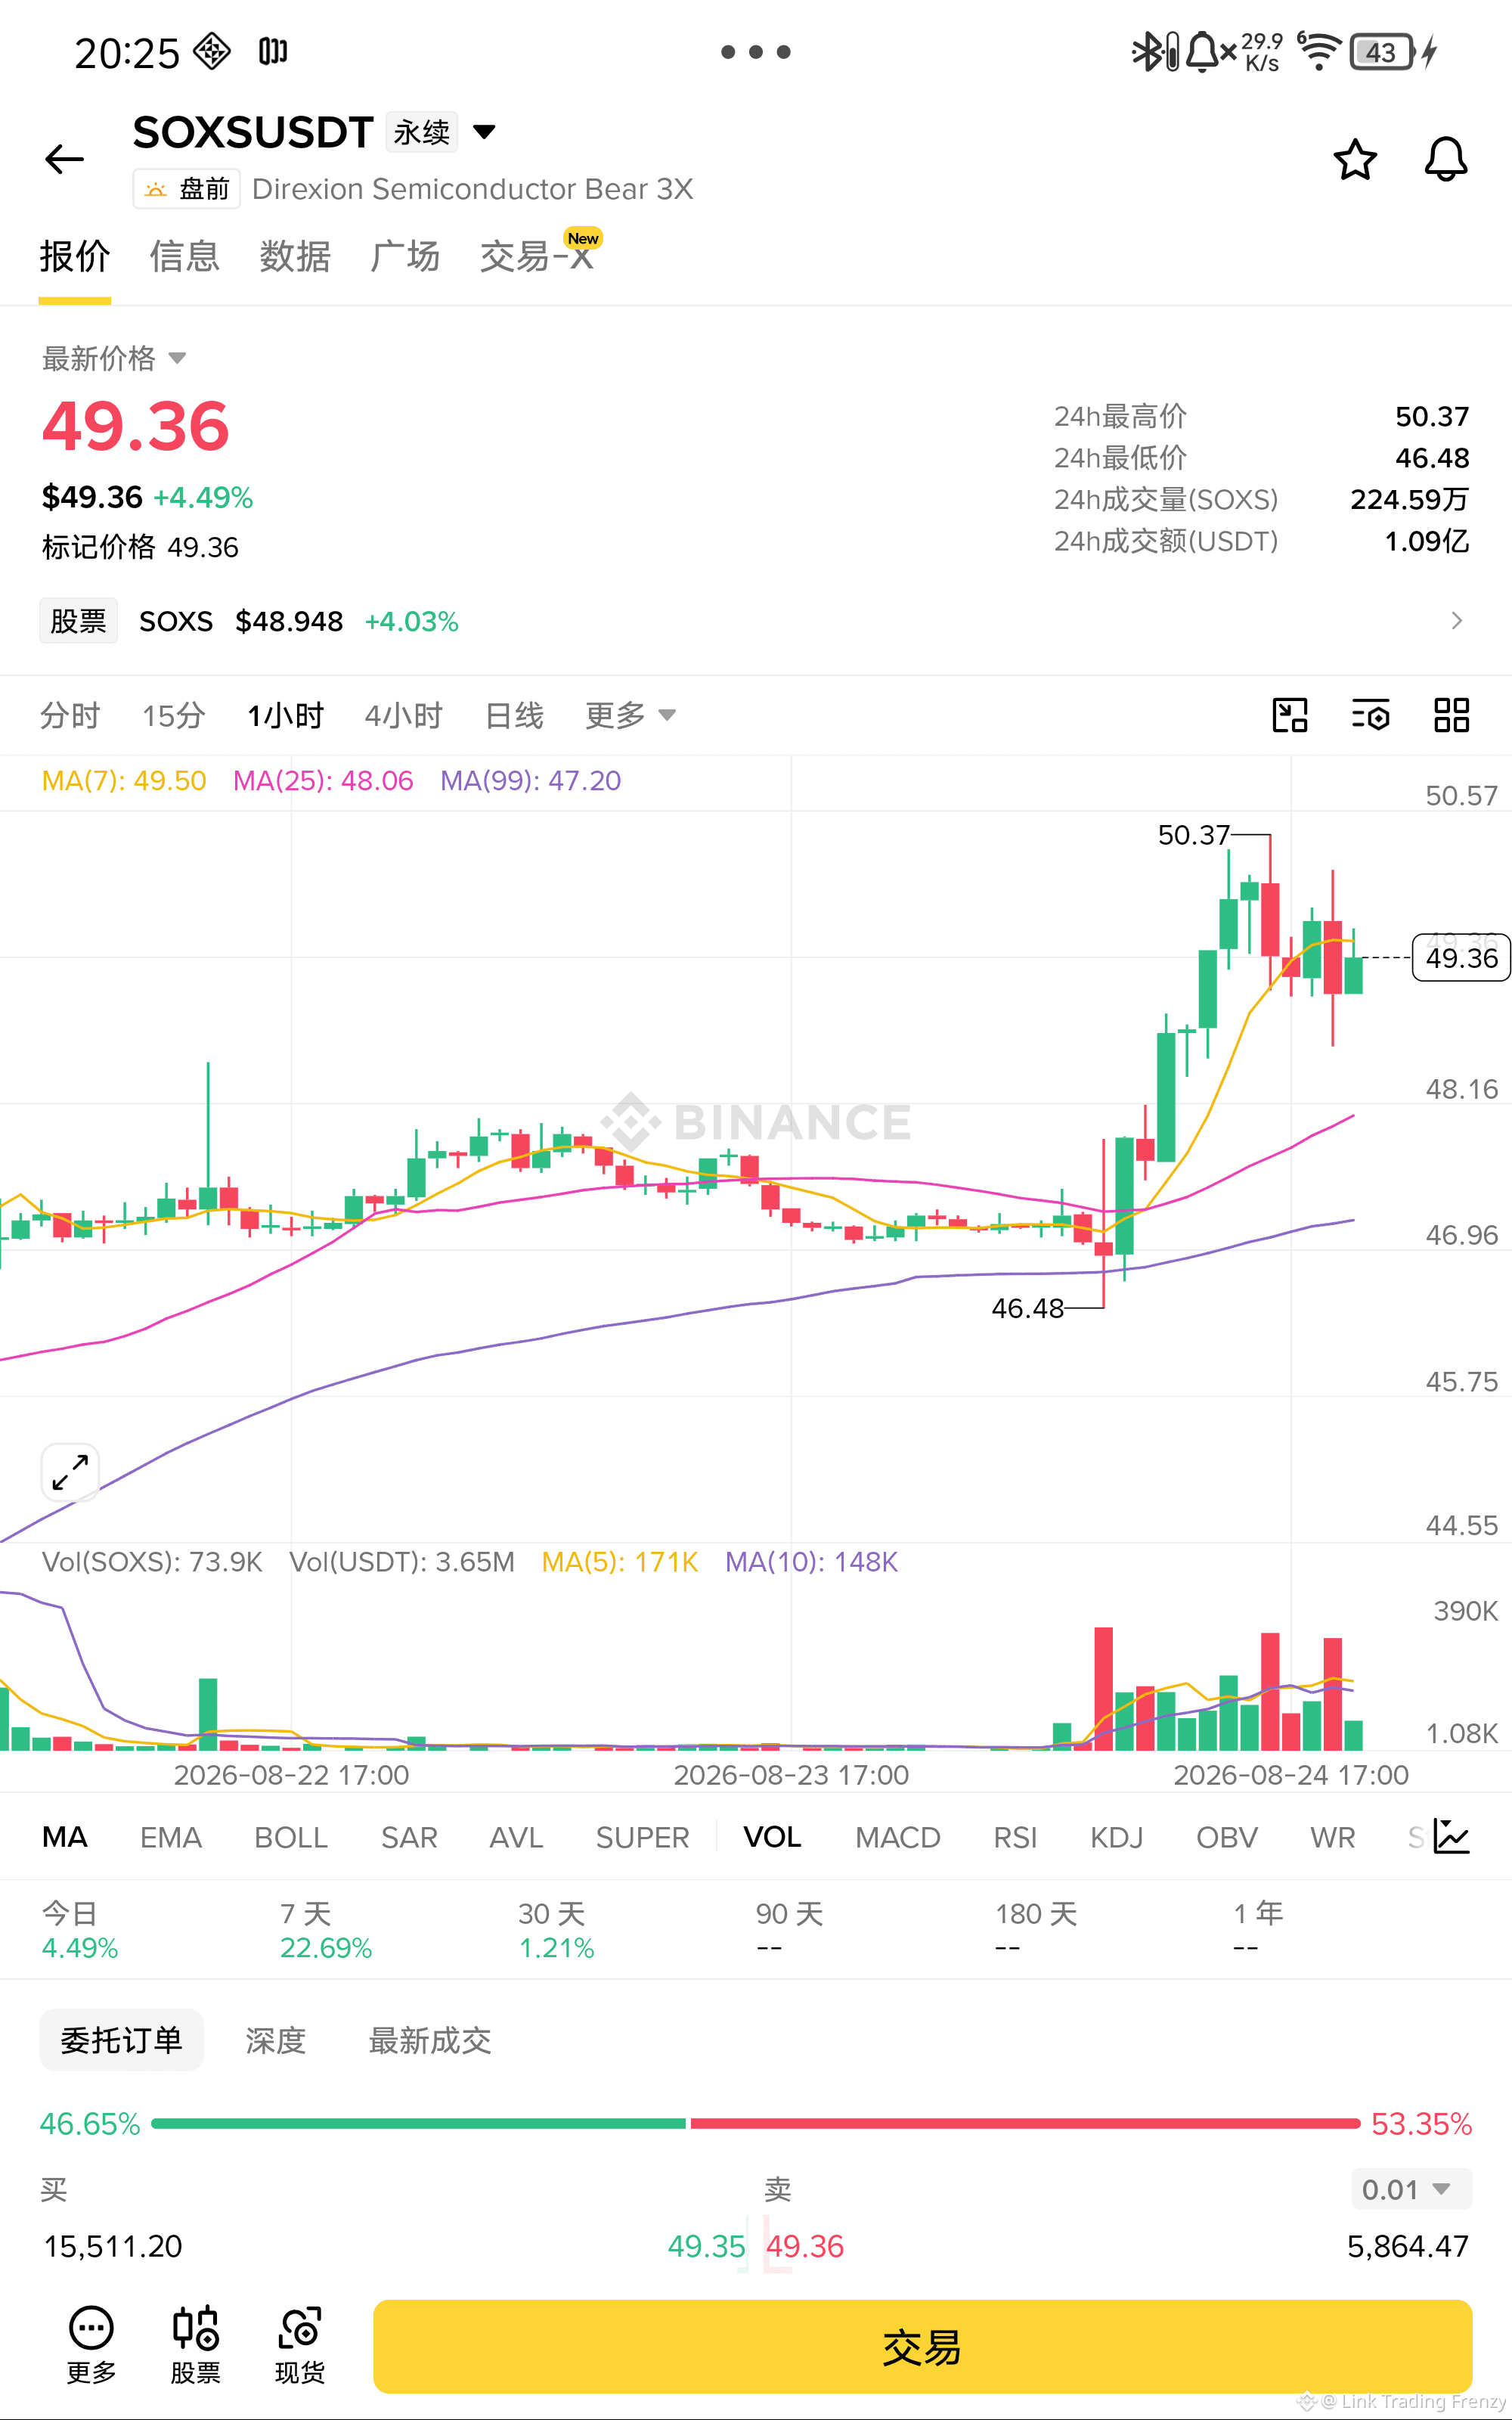This screenshot has width=1512, height=2420.
Task: Tap best ask price 49.36 in order book
Action: (x=805, y=2246)
